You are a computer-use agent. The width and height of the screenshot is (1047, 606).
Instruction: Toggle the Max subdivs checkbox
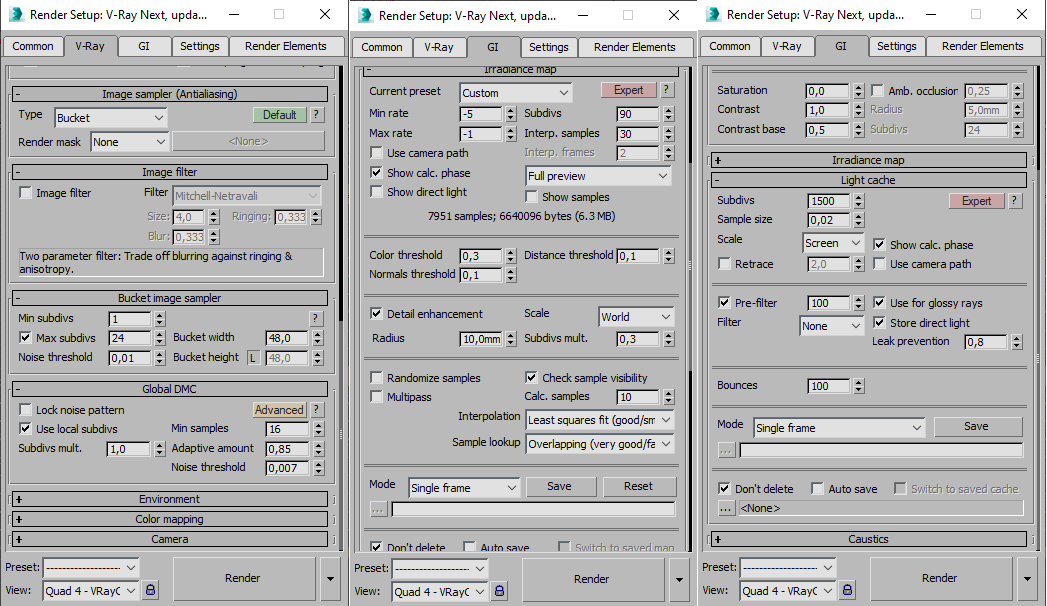(x=25, y=338)
